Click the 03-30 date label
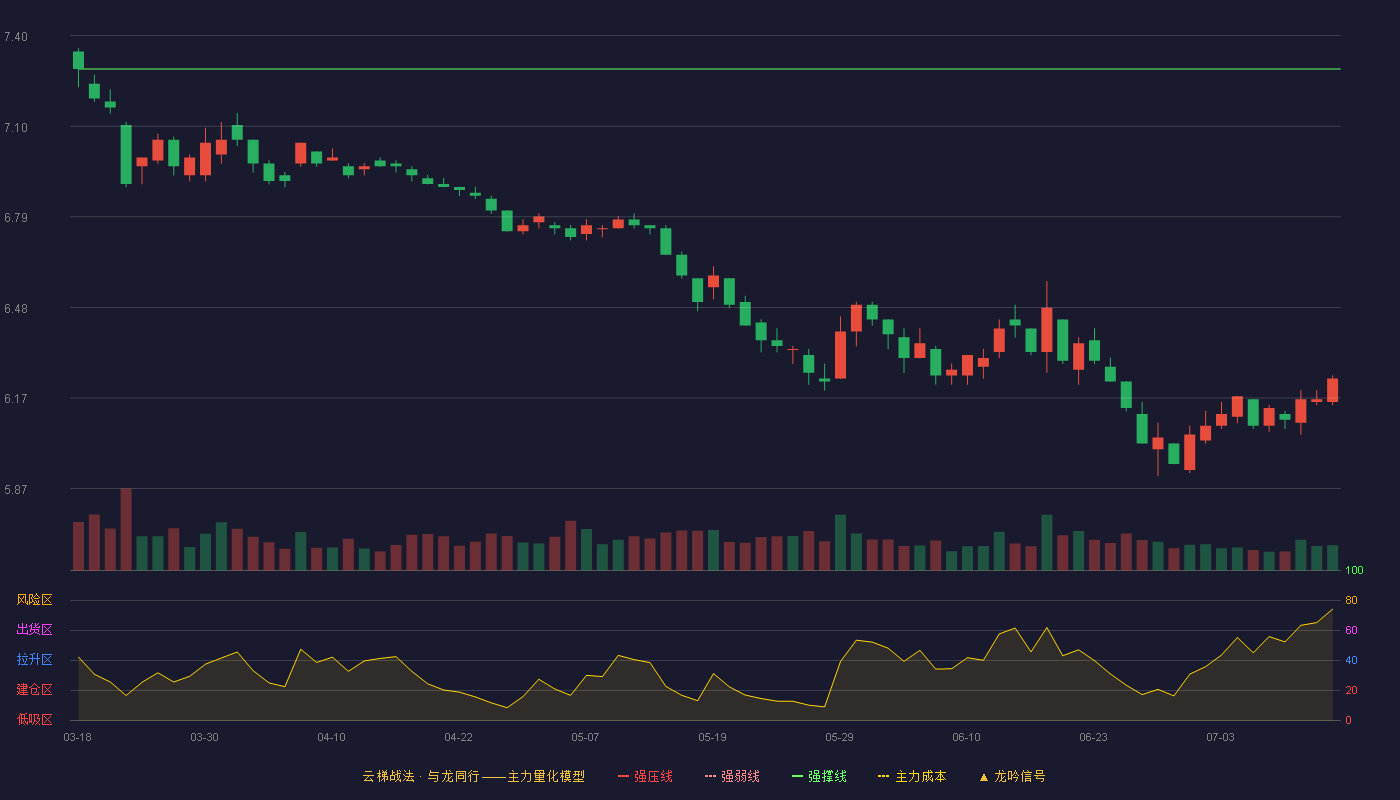Viewport: 1400px width, 800px height. 204,737
